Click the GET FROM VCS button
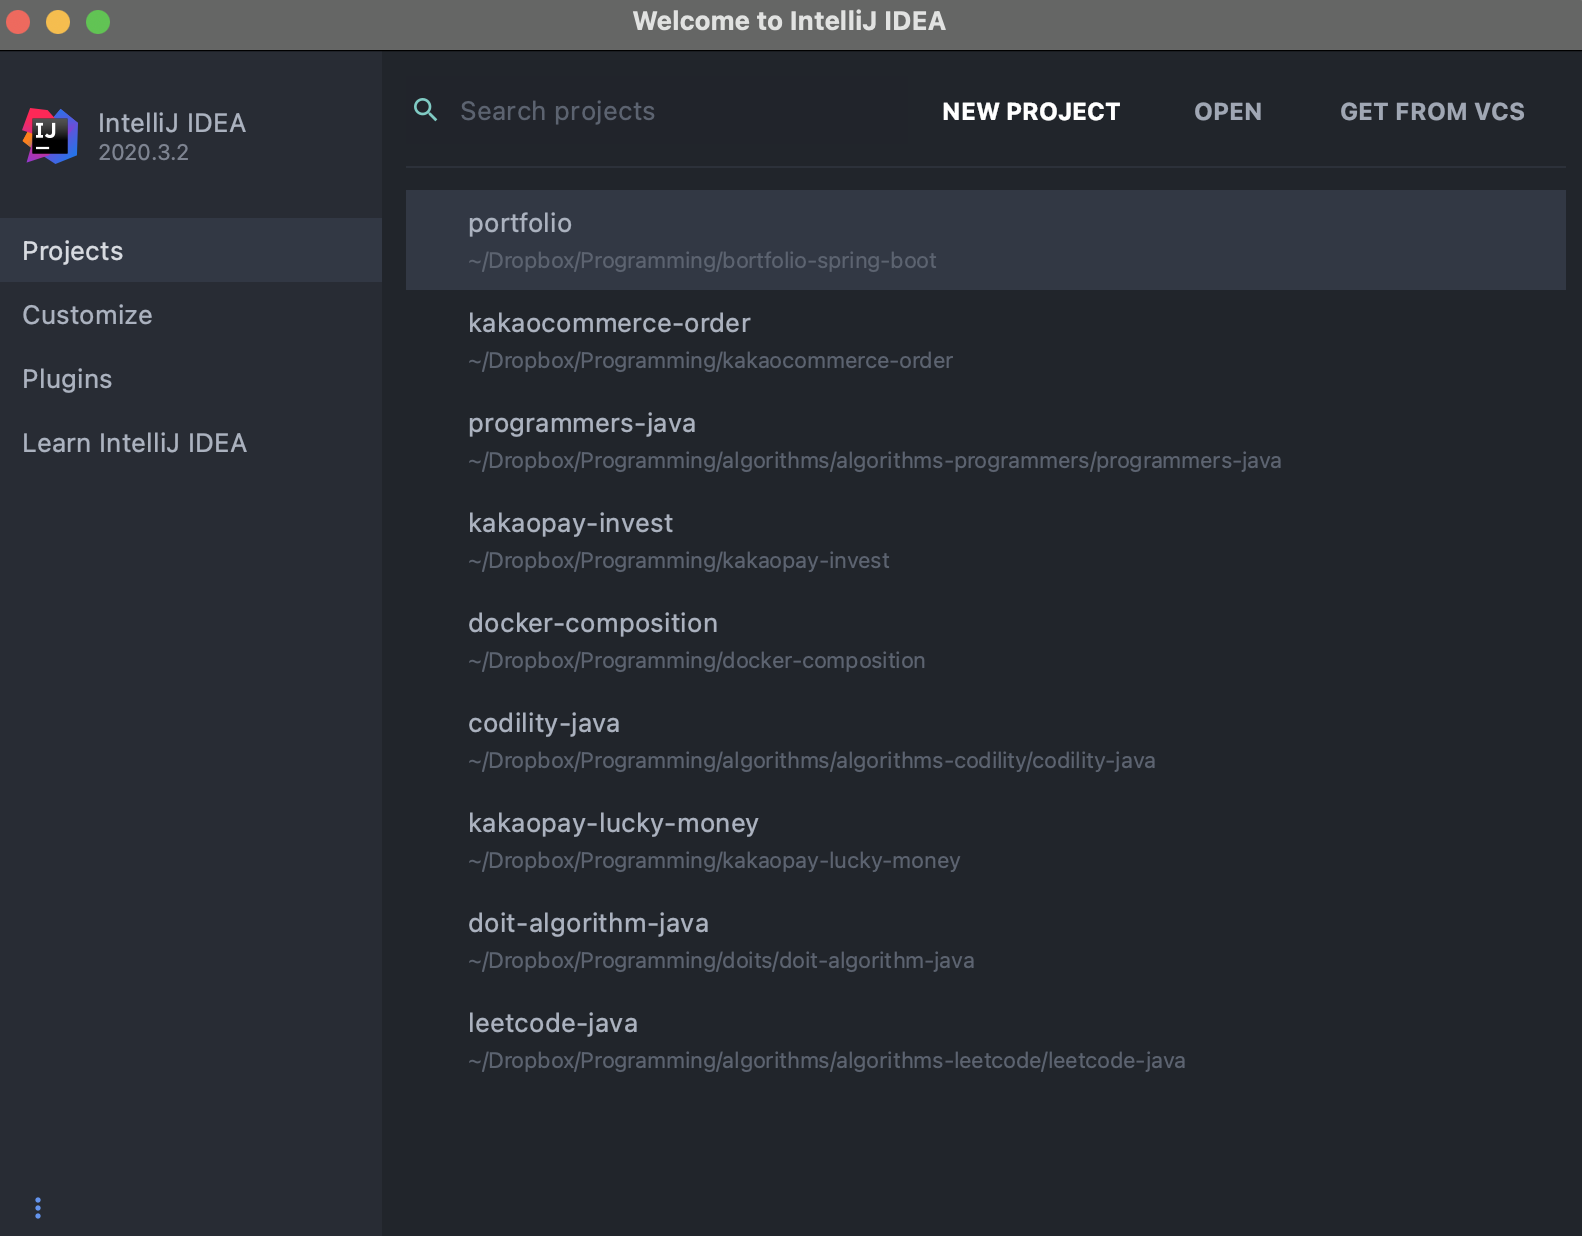The width and height of the screenshot is (1582, 1236). pos(1432,112)
